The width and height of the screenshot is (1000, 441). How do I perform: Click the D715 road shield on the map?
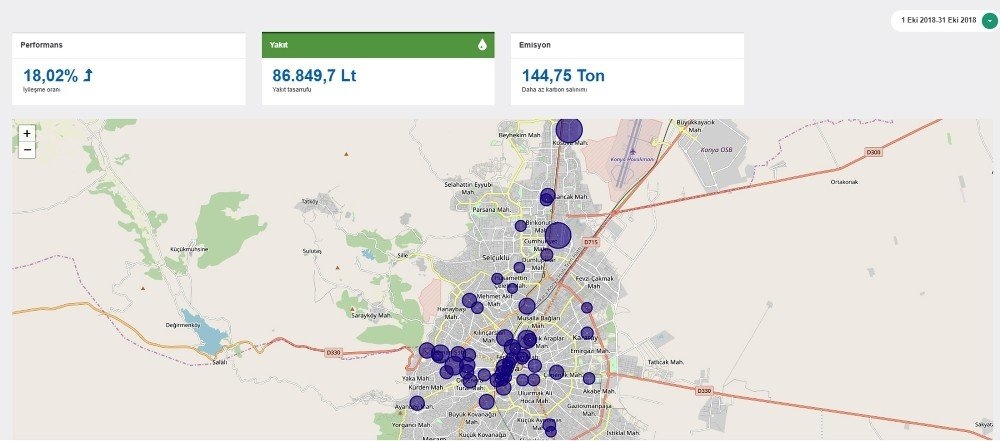[590, 243]
